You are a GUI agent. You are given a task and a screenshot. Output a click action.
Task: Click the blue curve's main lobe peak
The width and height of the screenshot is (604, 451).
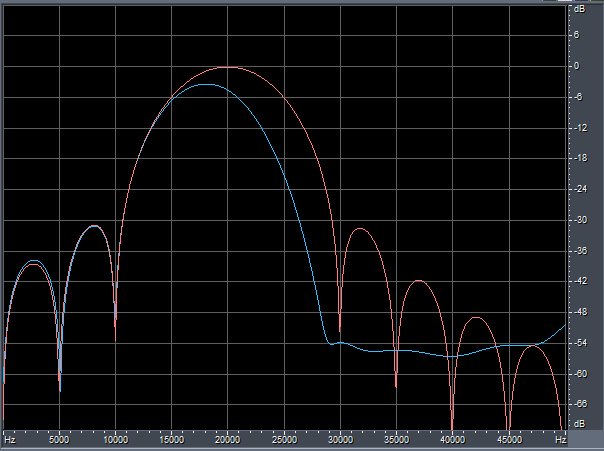207,84
